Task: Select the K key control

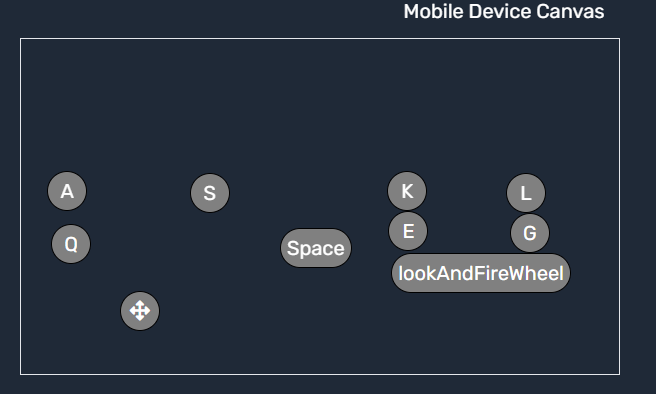Action: tap(407, 191)
